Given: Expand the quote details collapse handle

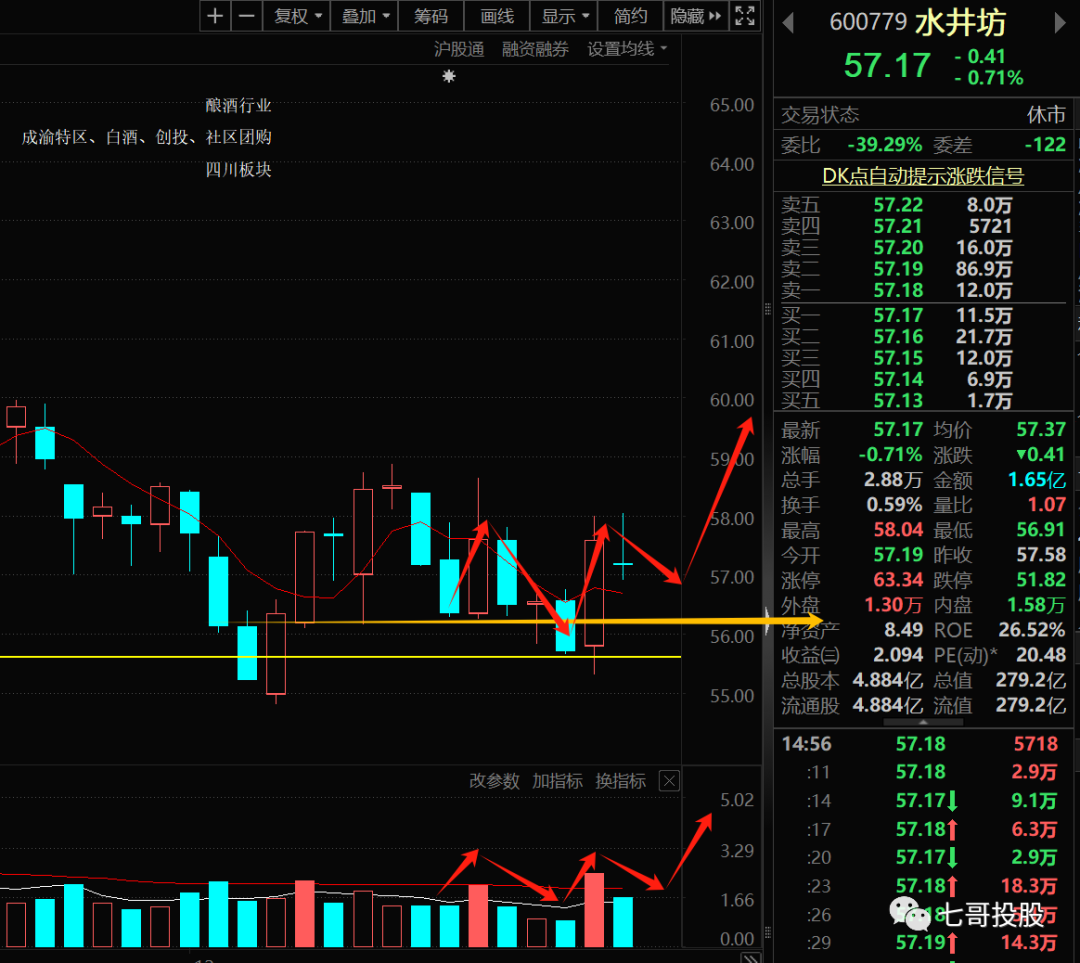Looking at the screenshot, I should [923, 723].
